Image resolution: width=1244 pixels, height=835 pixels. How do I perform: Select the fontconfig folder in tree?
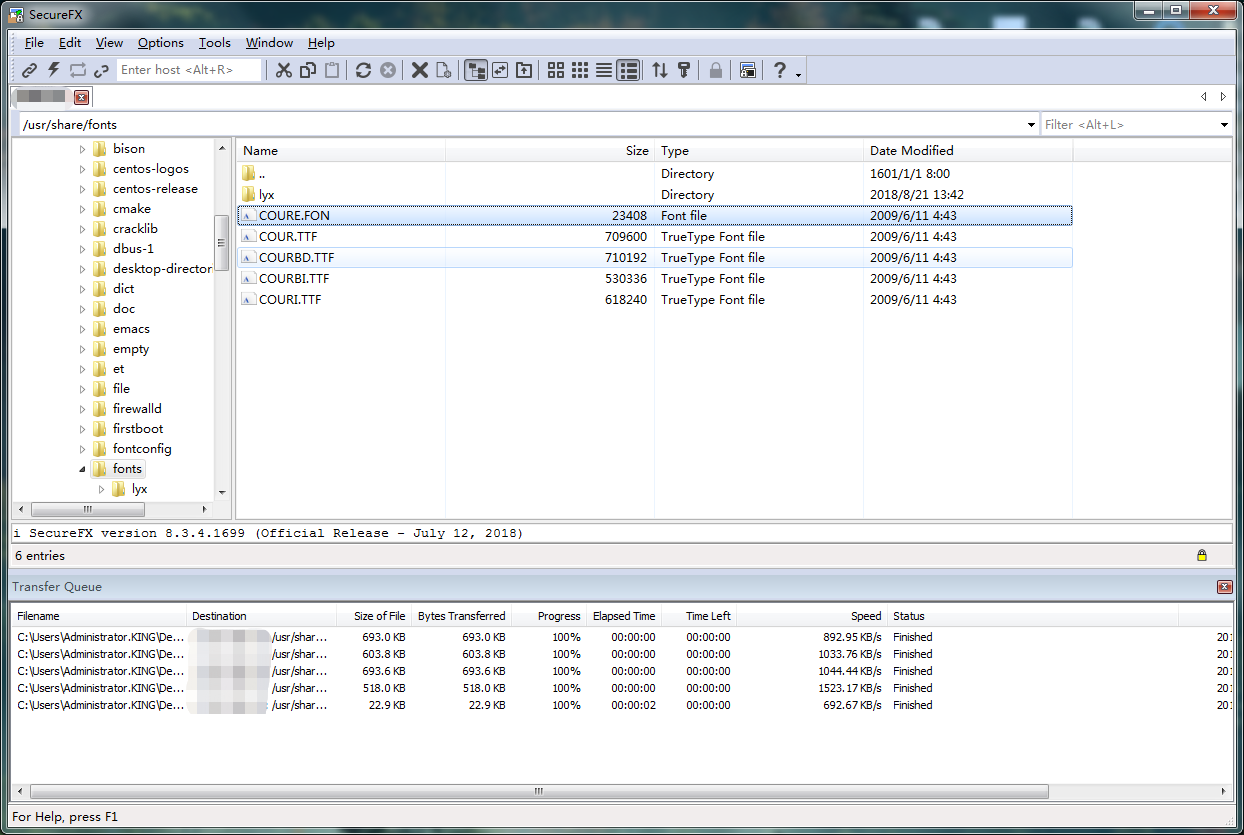tap(142, 449)
